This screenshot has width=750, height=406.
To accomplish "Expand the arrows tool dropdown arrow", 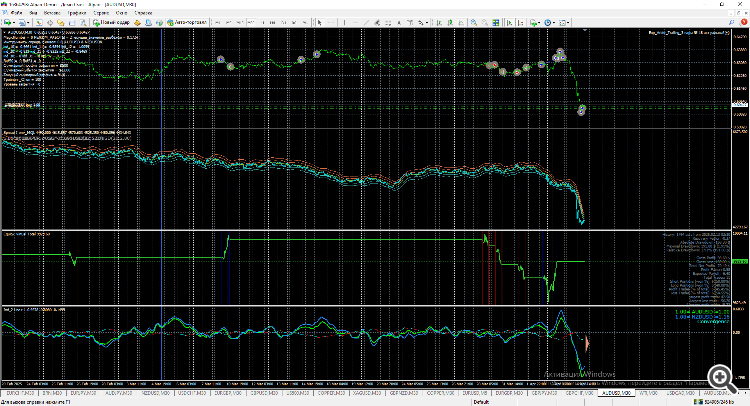I will tap(427, 22).
